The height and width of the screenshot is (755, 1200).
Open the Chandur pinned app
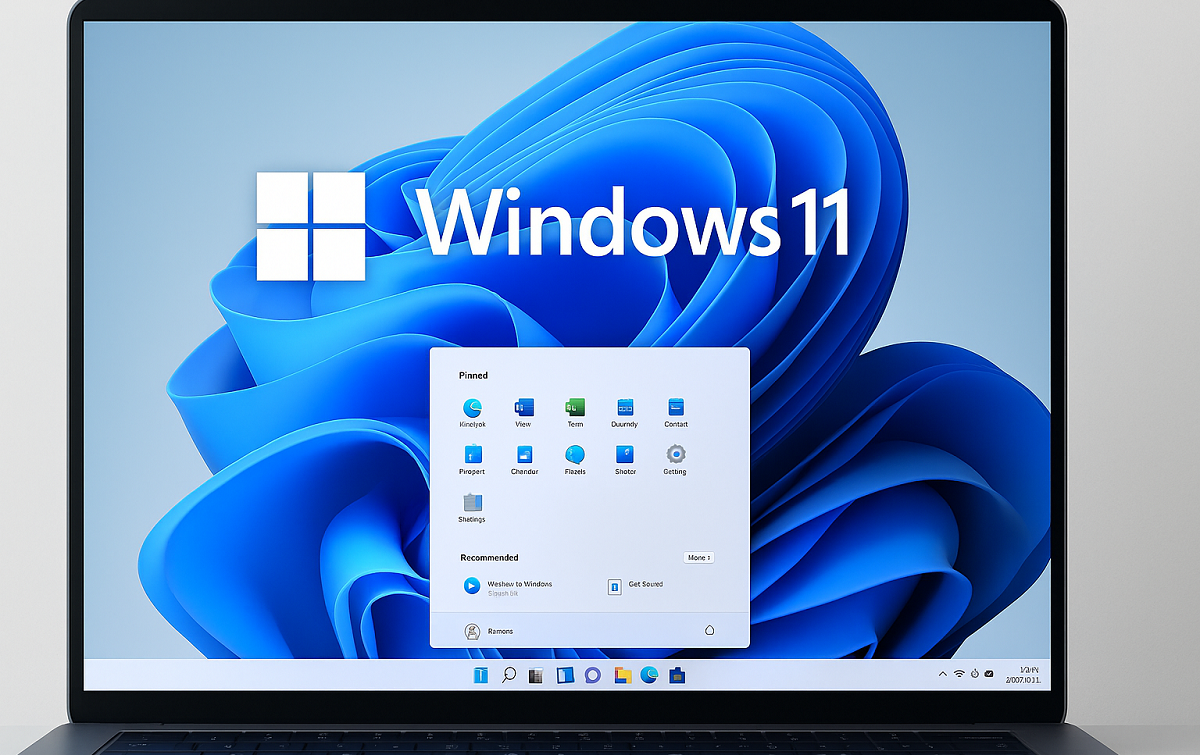pos(524,455)
